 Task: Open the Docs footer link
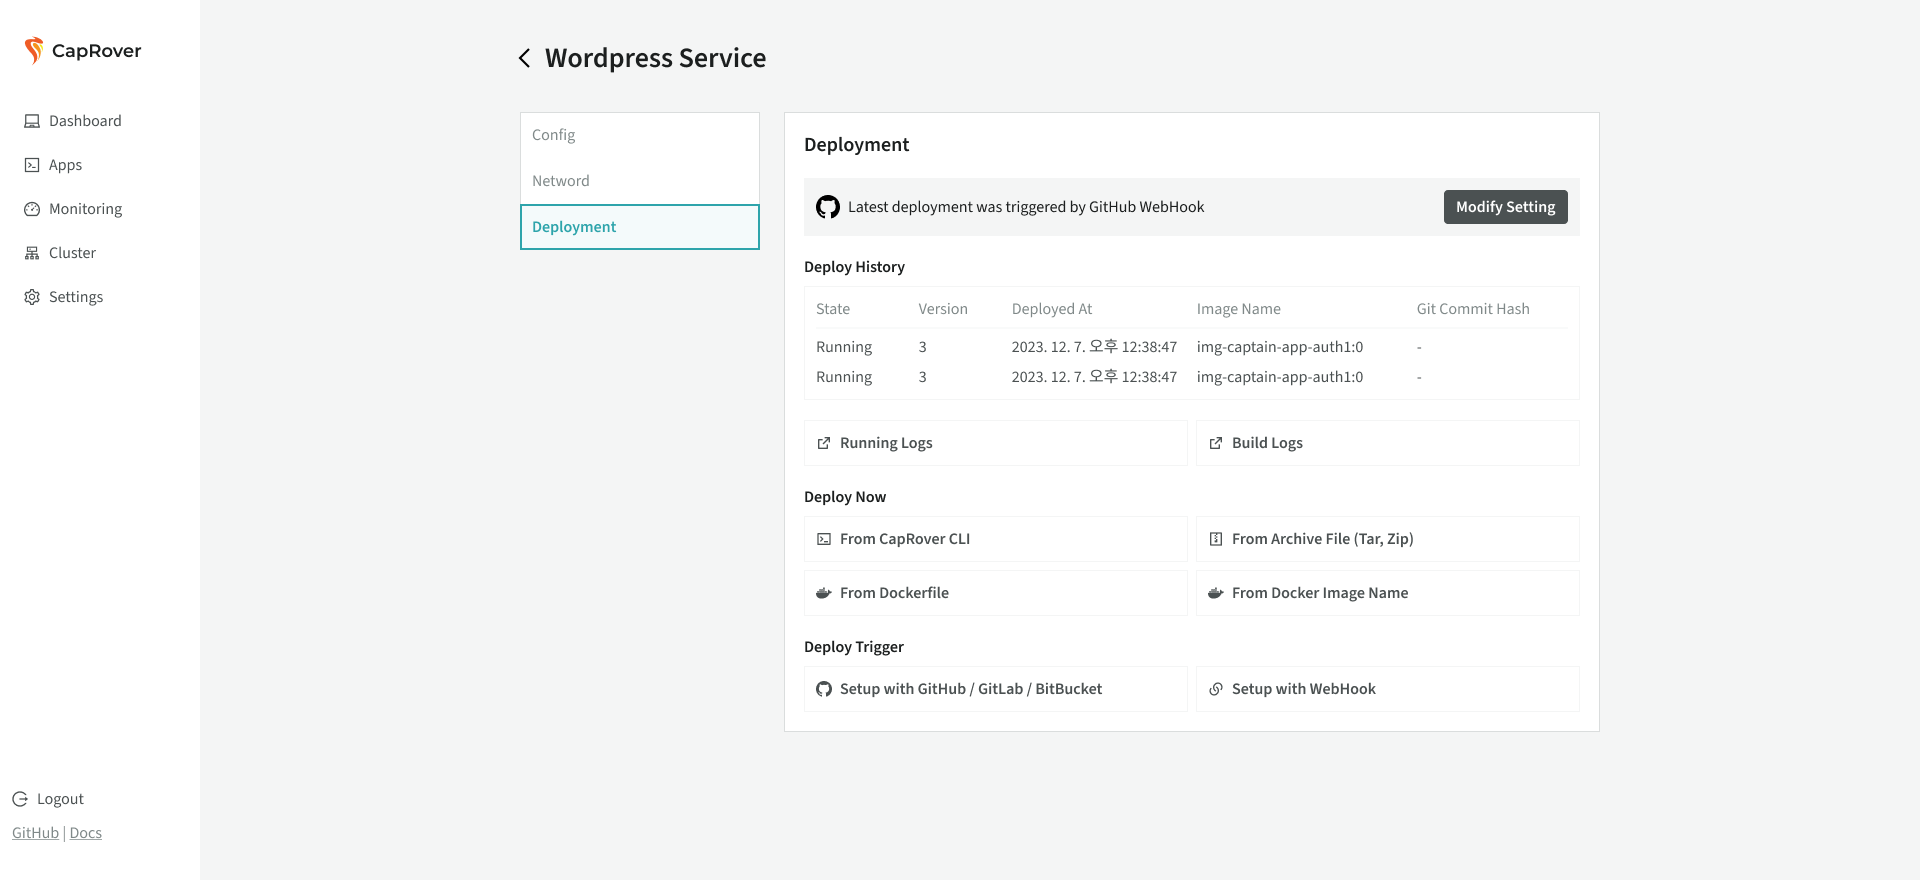86,833
